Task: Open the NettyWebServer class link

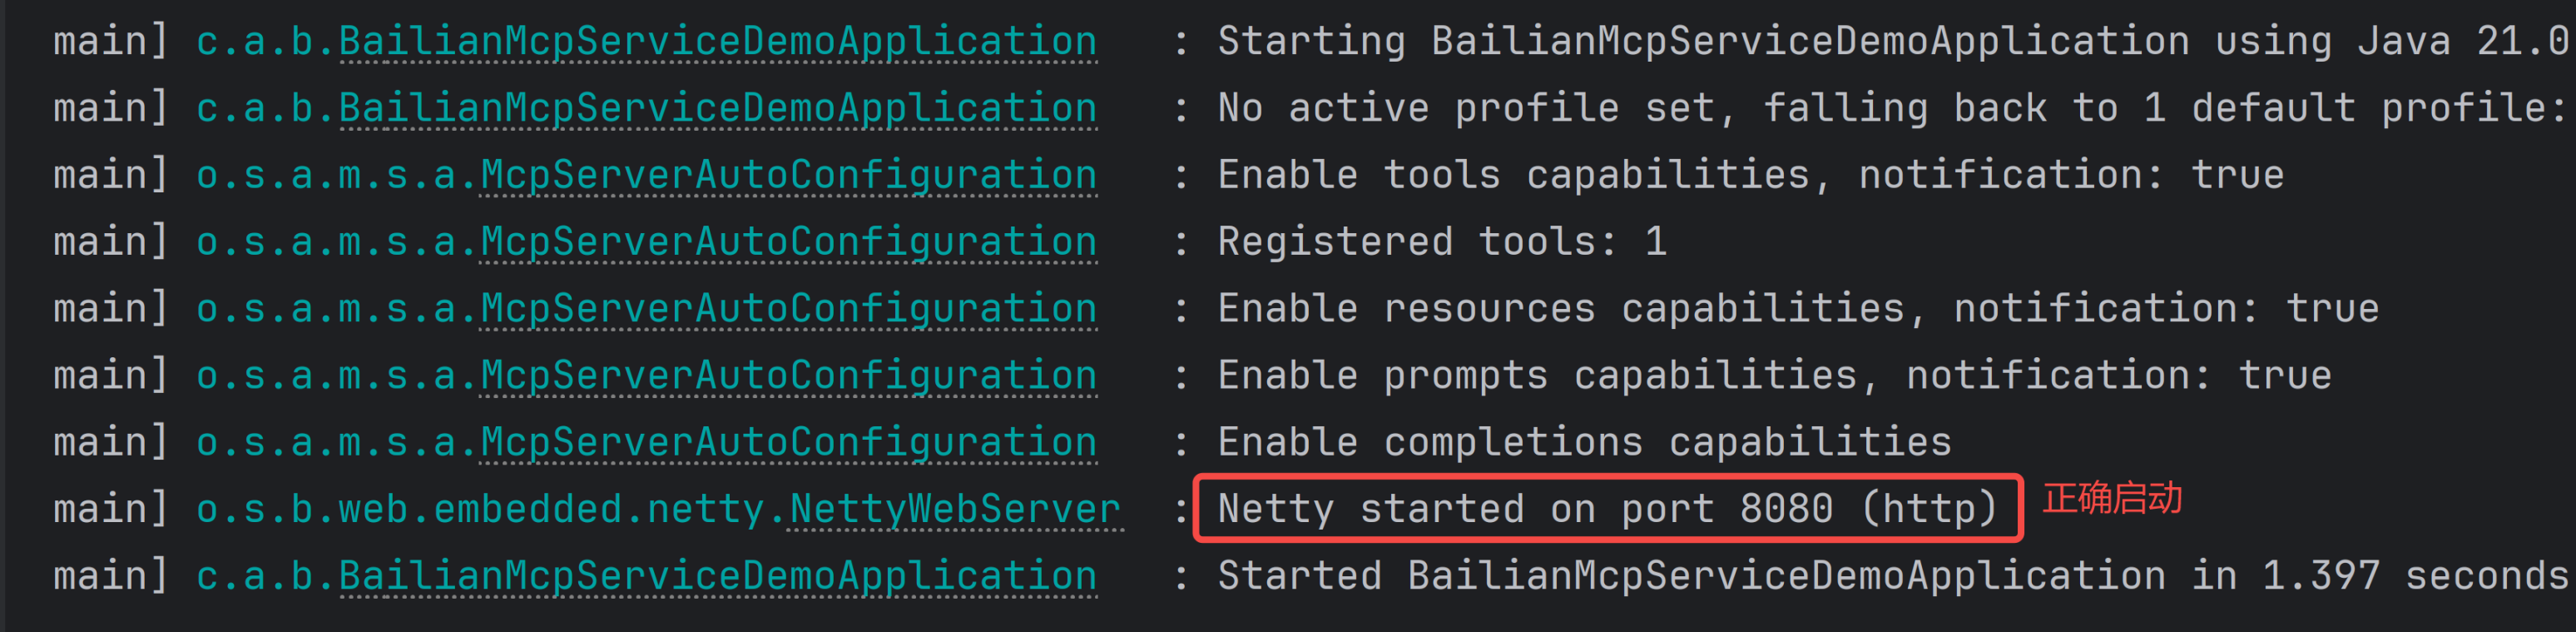Action: click(x=954, y=510)
